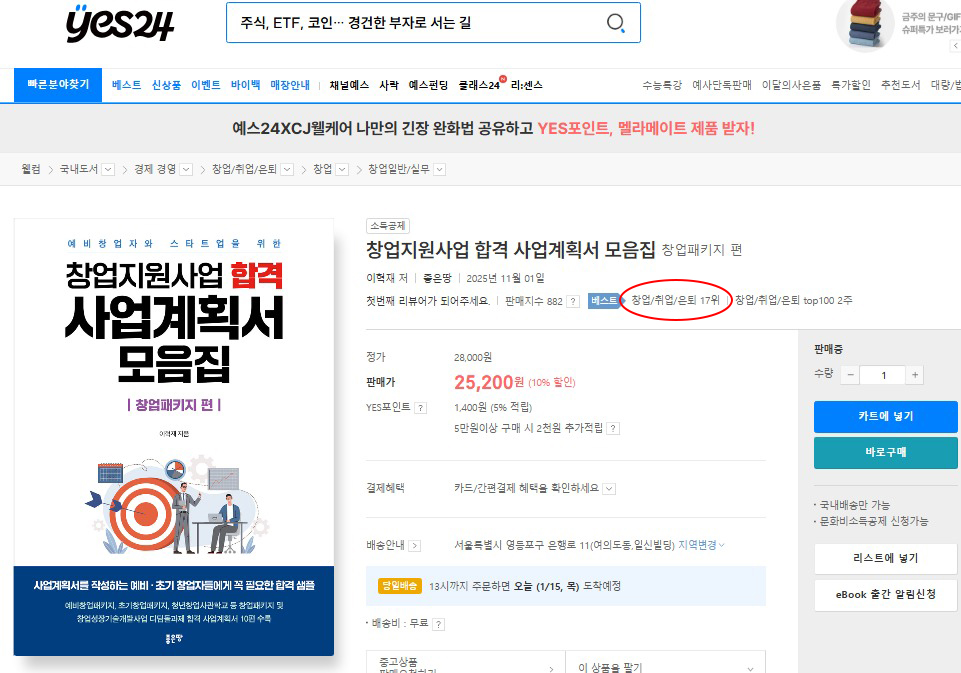Viewport: 961px width, 673px height.
Task: Click the arrow icon next to 배송안내
Action: (415, 546)
